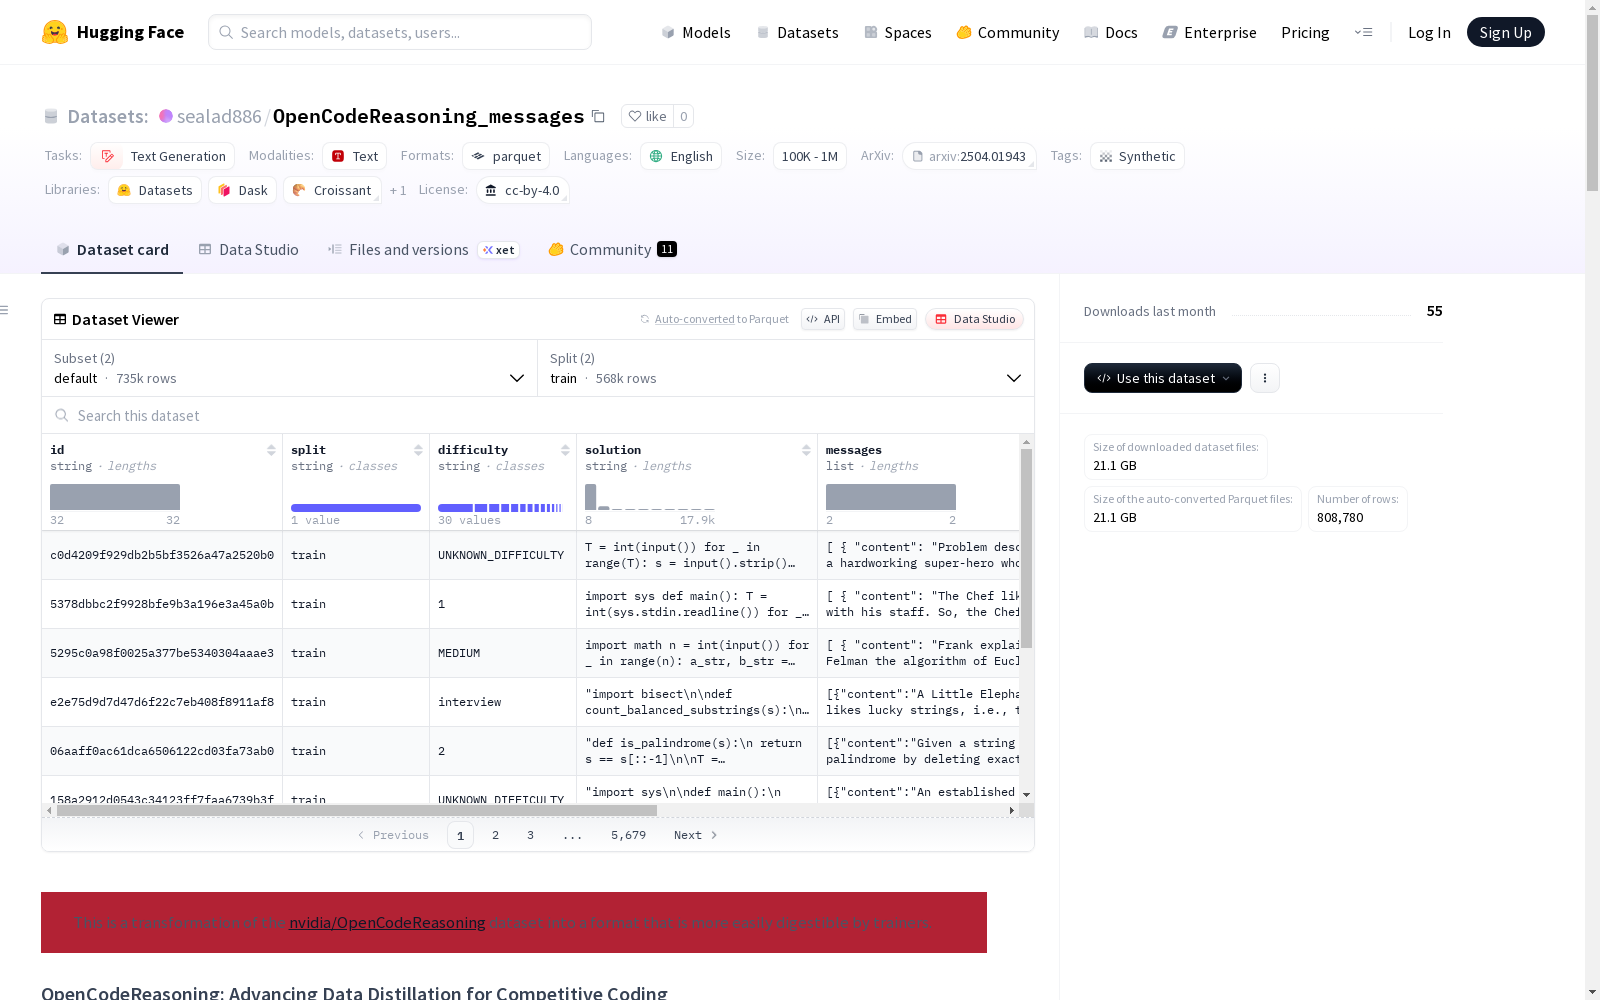
Task: Open Enterprise in top navigation
Action: point(1209,32)
